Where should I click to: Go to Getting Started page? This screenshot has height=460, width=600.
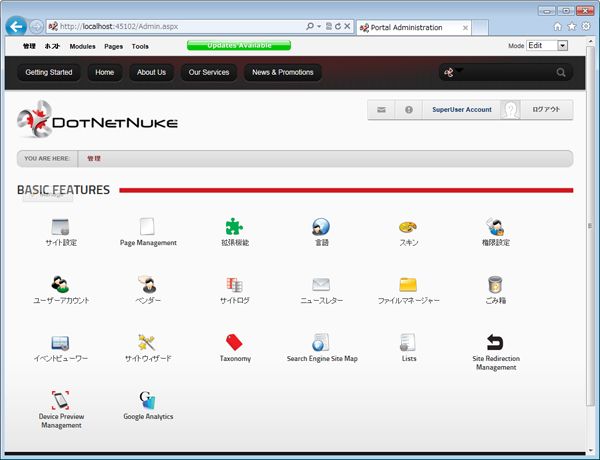49,72
